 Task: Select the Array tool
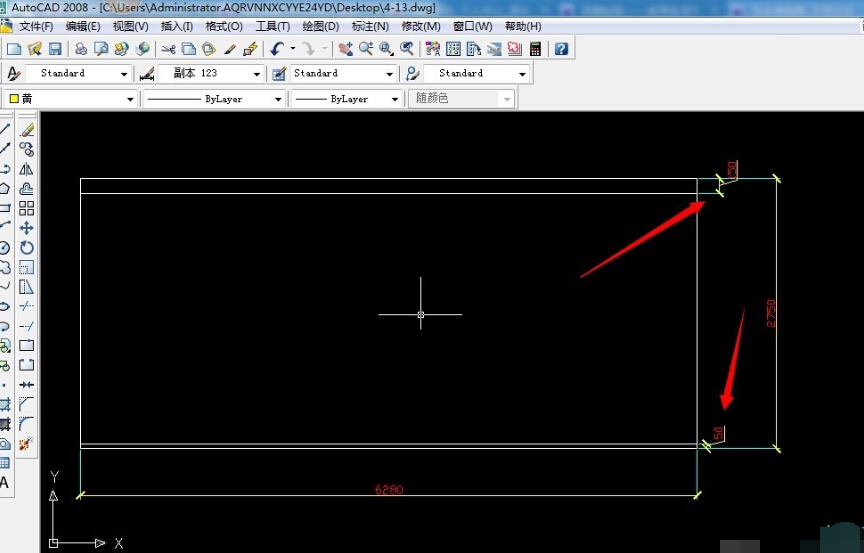tap(26, 208)
